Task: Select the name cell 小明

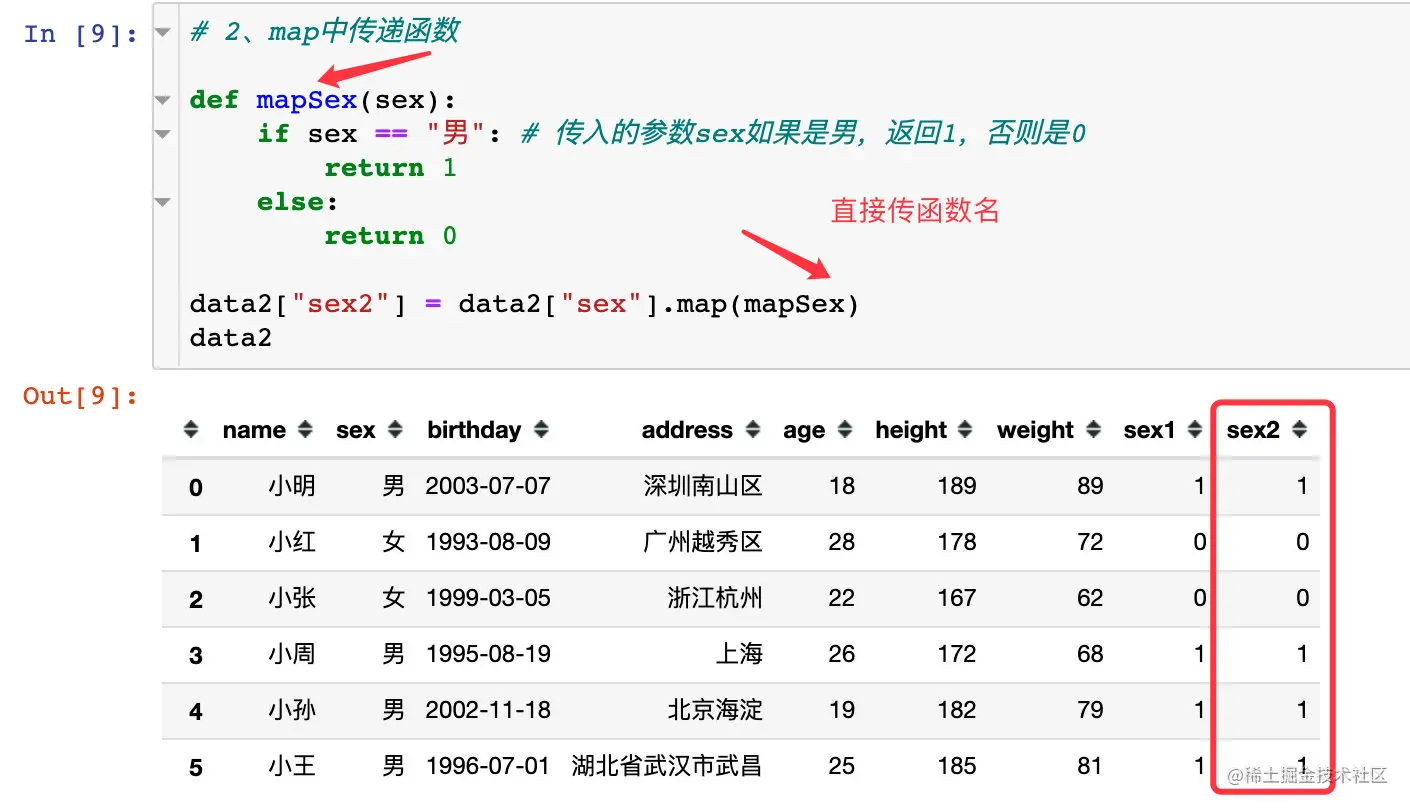Action: (292, 486)
